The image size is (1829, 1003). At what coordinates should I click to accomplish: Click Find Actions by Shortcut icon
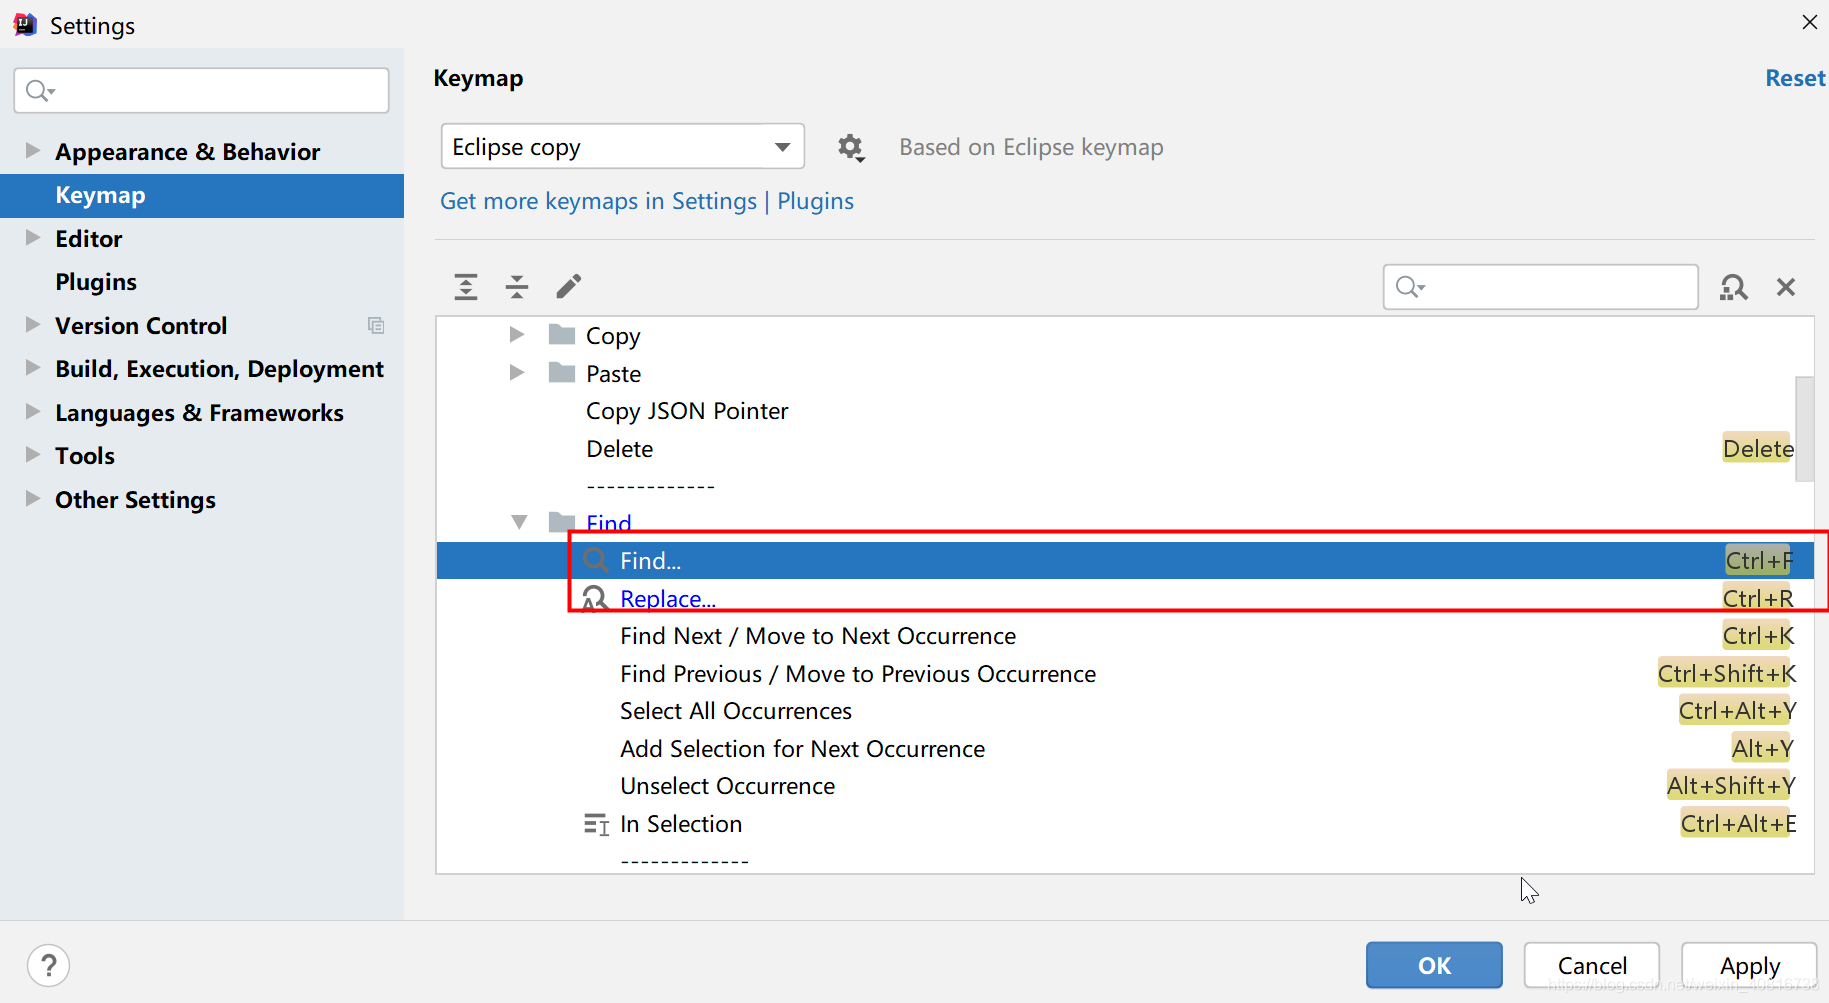1733,288
